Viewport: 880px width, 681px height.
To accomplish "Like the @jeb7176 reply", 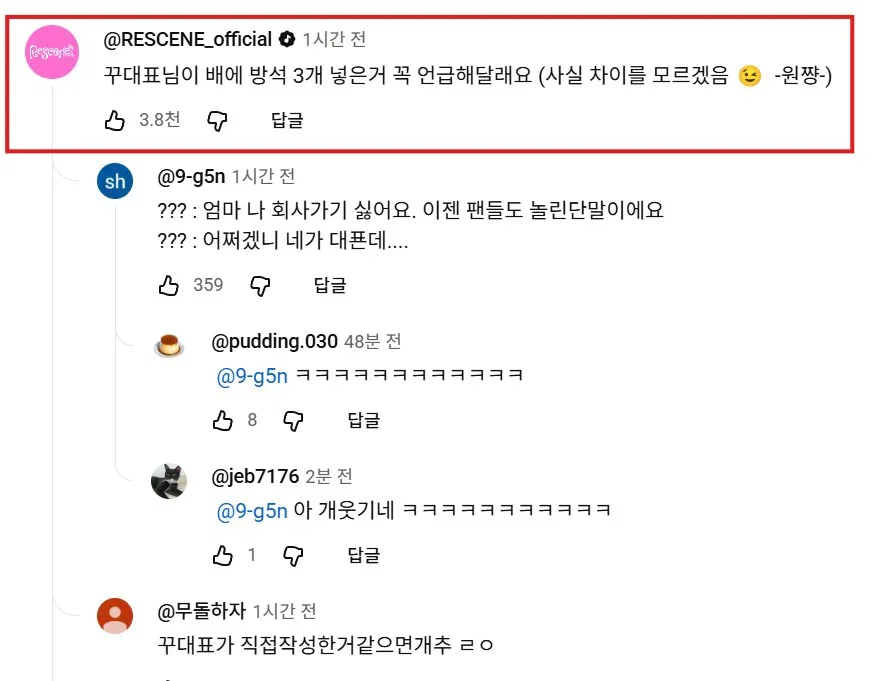I will point(222,555).
